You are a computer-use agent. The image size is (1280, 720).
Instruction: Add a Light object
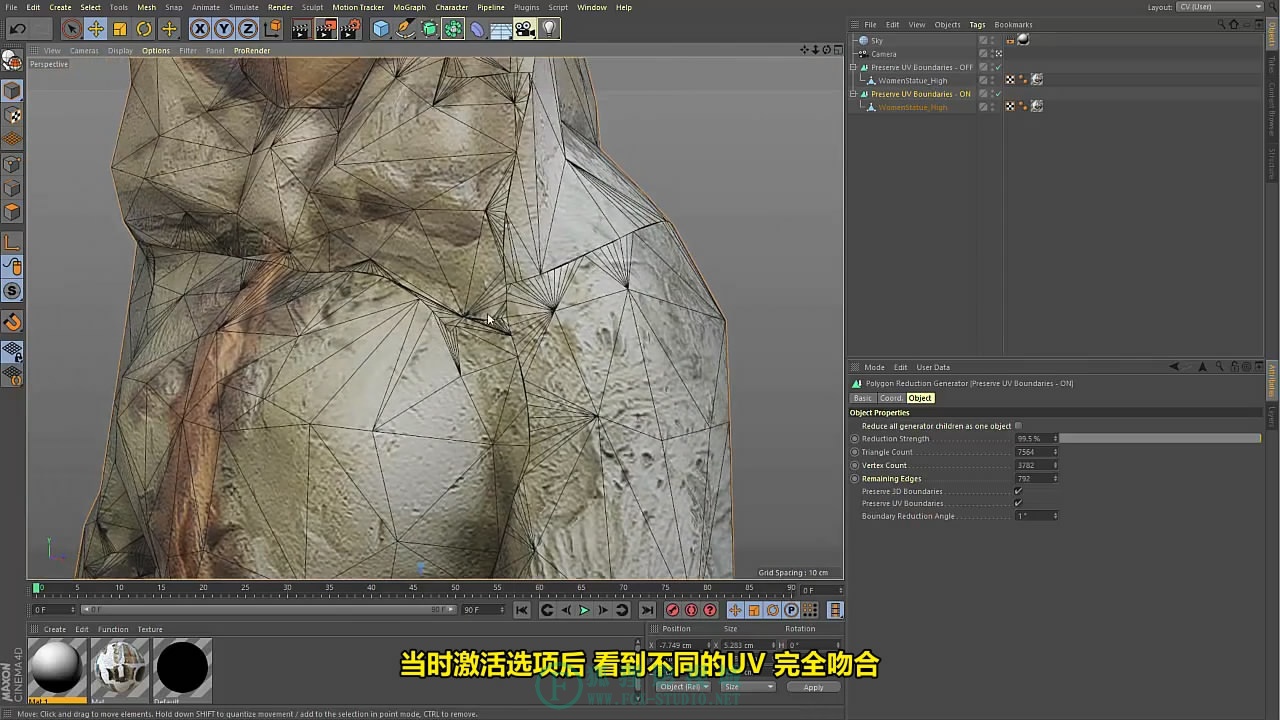pyautogui.click(x=549, y=29)
